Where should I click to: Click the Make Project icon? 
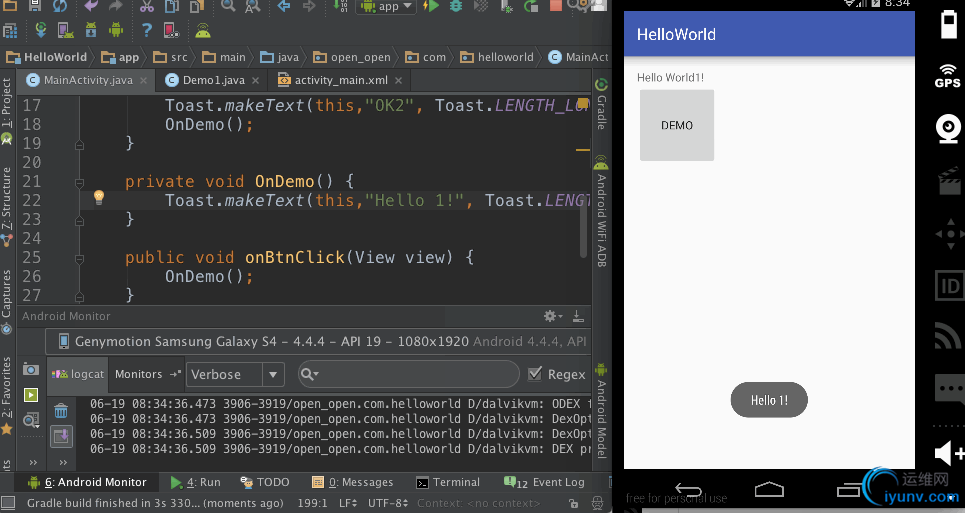340,6
